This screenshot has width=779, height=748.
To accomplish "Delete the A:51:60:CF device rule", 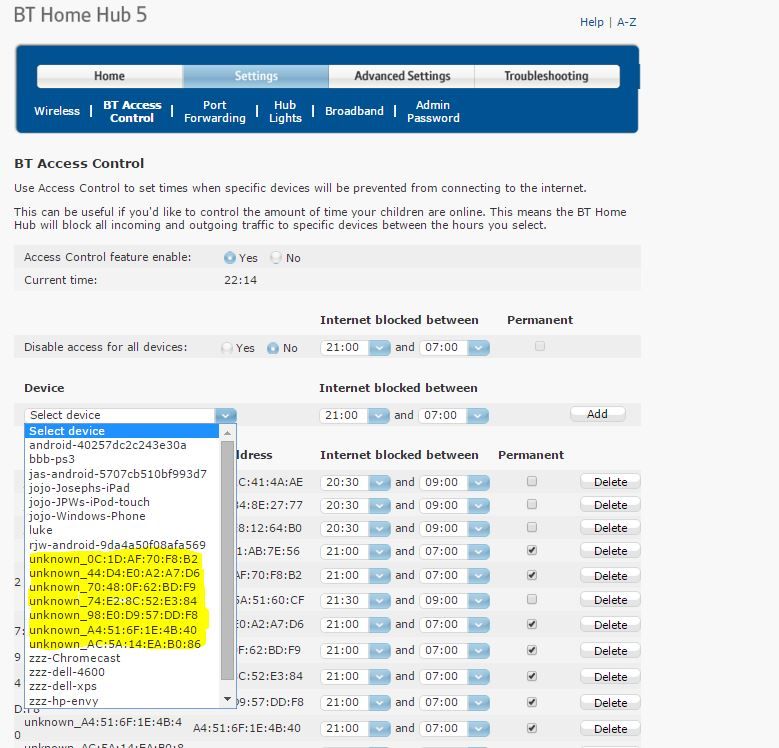I will (610, 600).
